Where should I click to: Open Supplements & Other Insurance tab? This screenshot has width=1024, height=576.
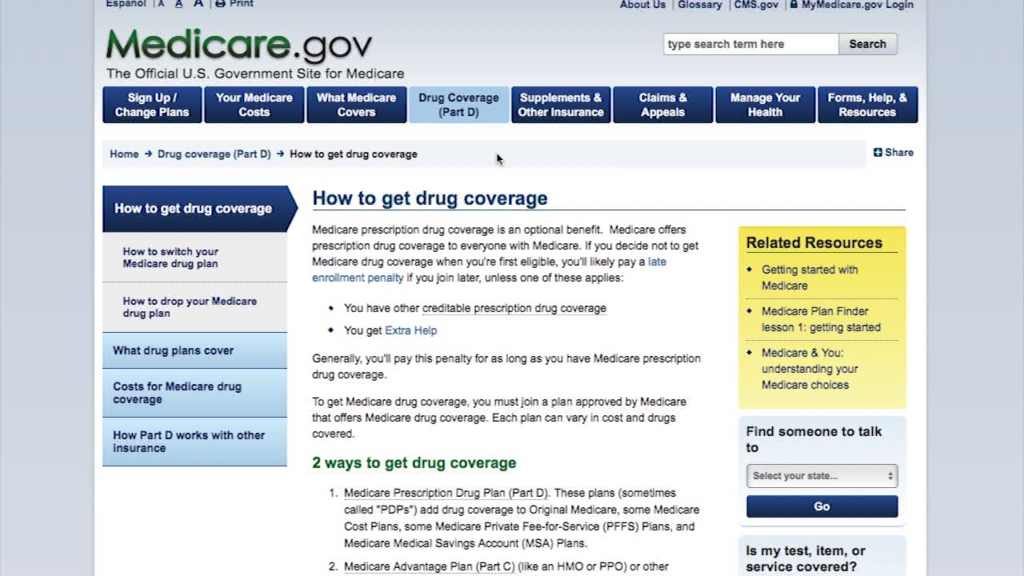561,104
